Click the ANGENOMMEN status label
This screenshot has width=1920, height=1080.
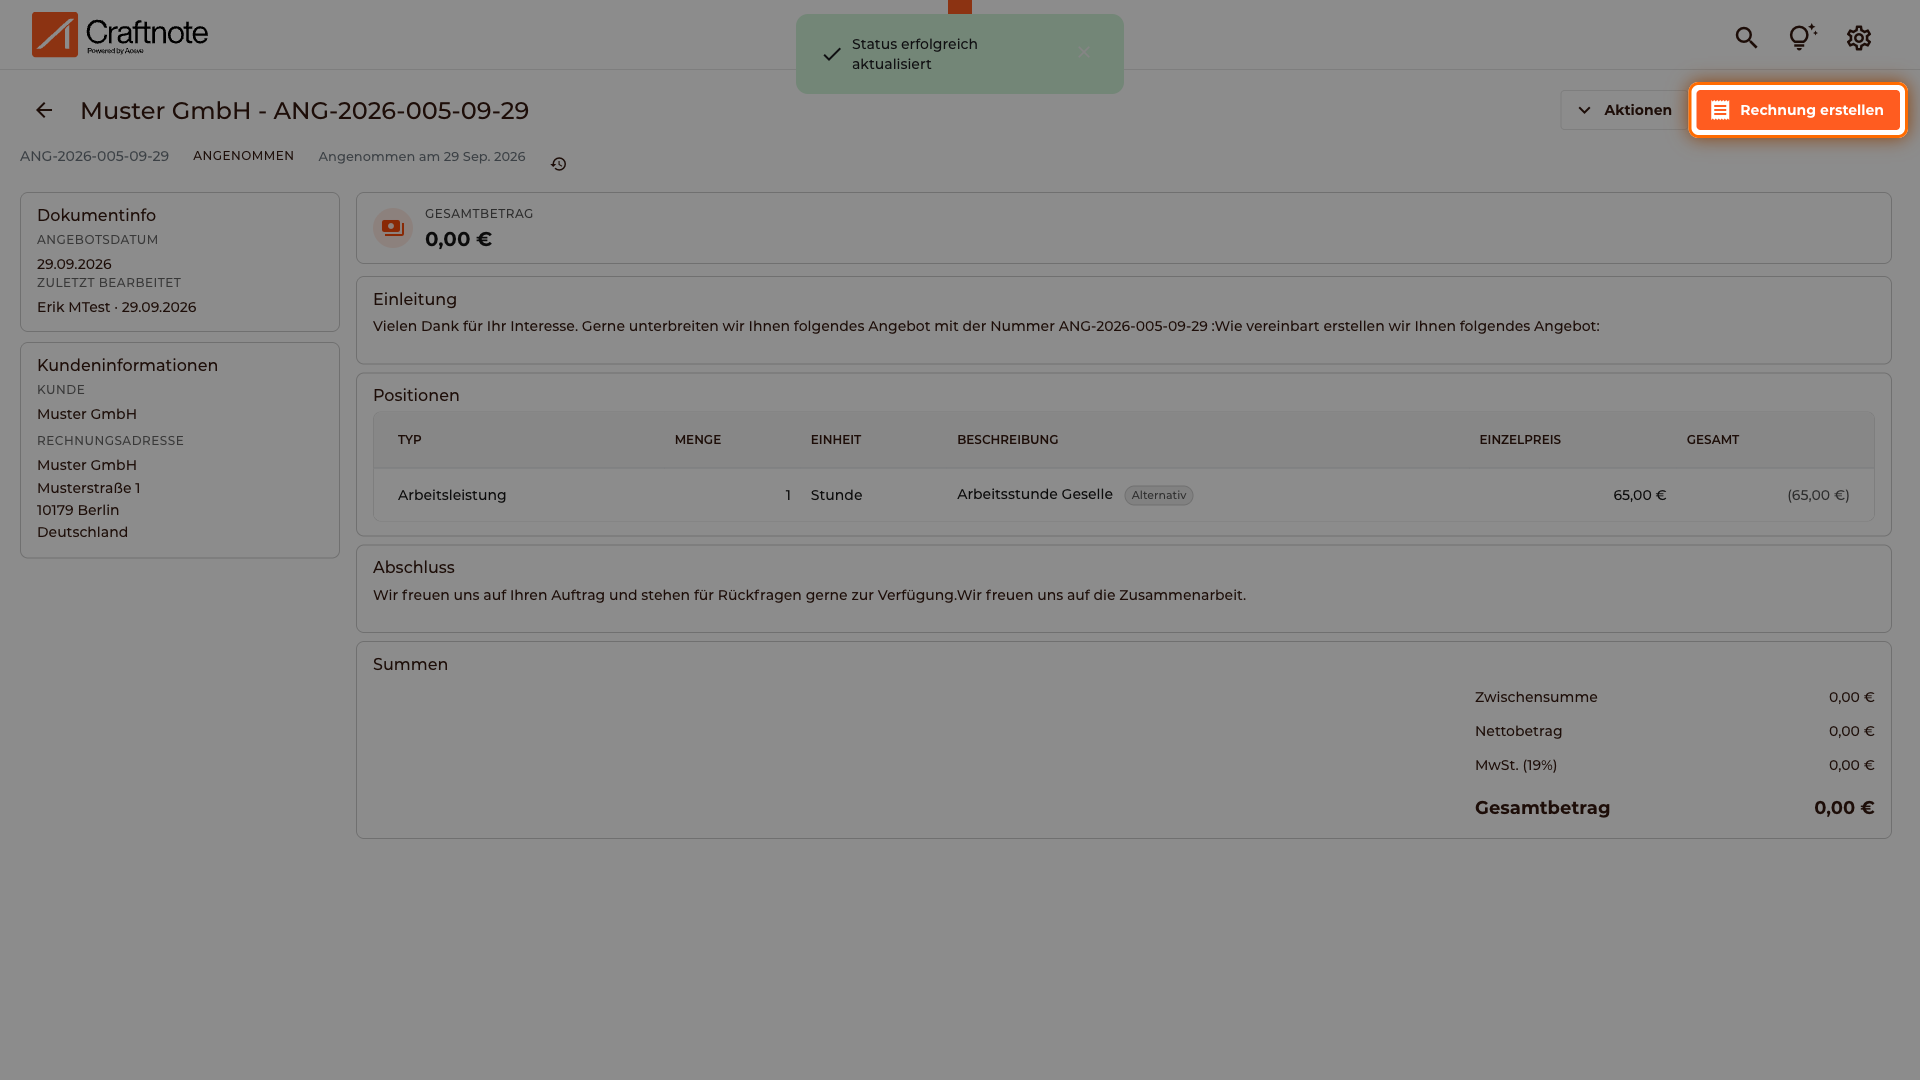[x=243, y=156]
